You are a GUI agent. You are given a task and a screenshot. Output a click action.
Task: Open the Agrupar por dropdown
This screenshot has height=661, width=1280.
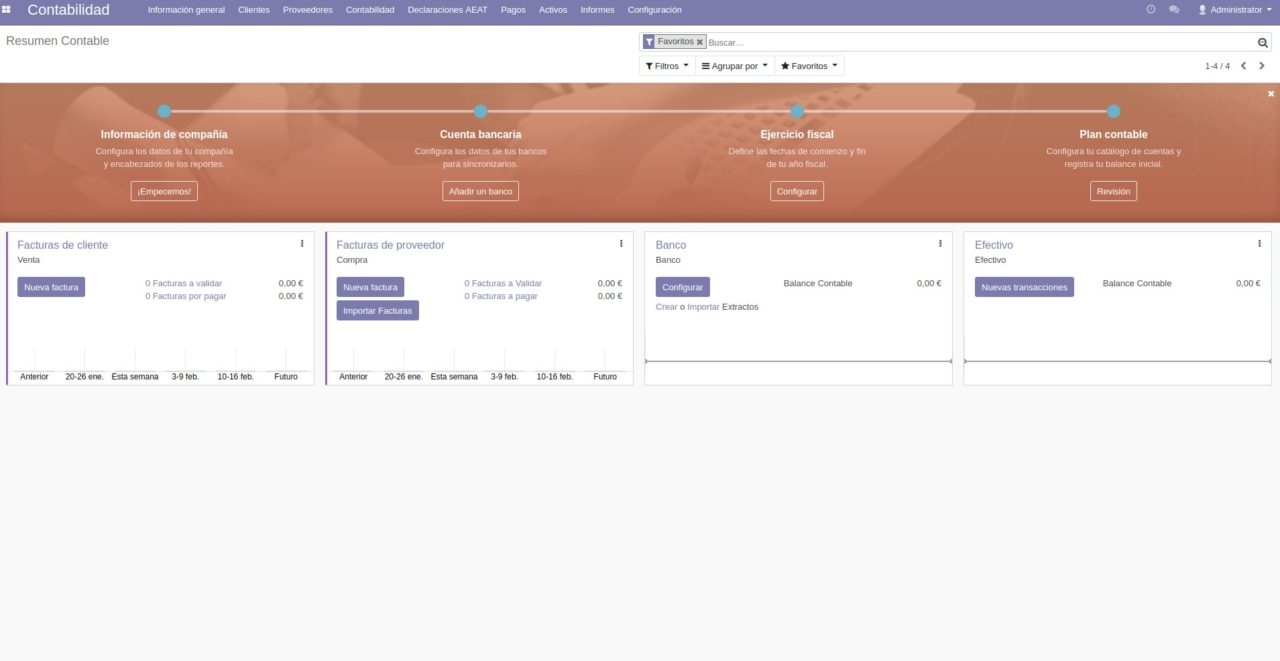click(x=735, y=65)
